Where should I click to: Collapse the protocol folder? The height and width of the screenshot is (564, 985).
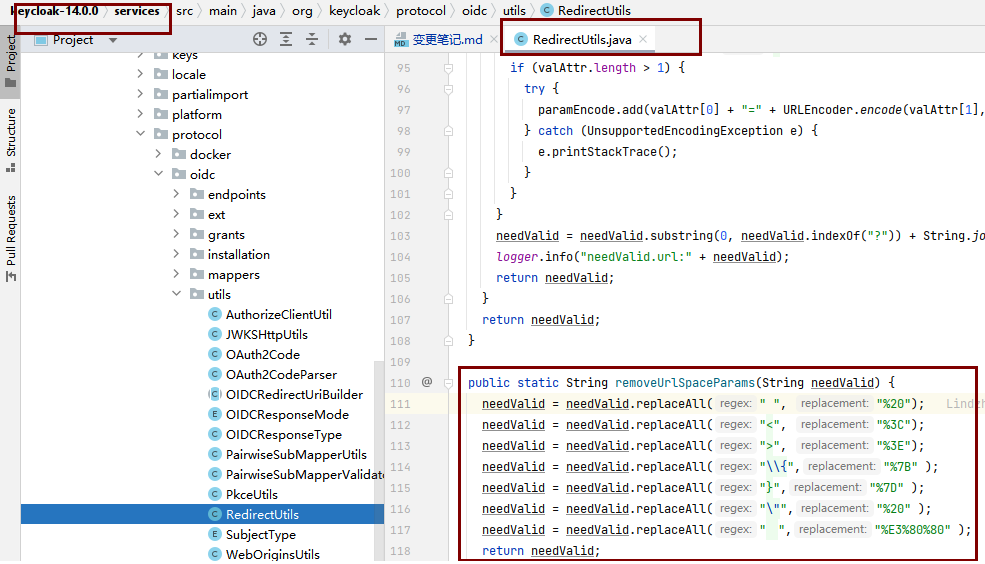click(140, 134)
